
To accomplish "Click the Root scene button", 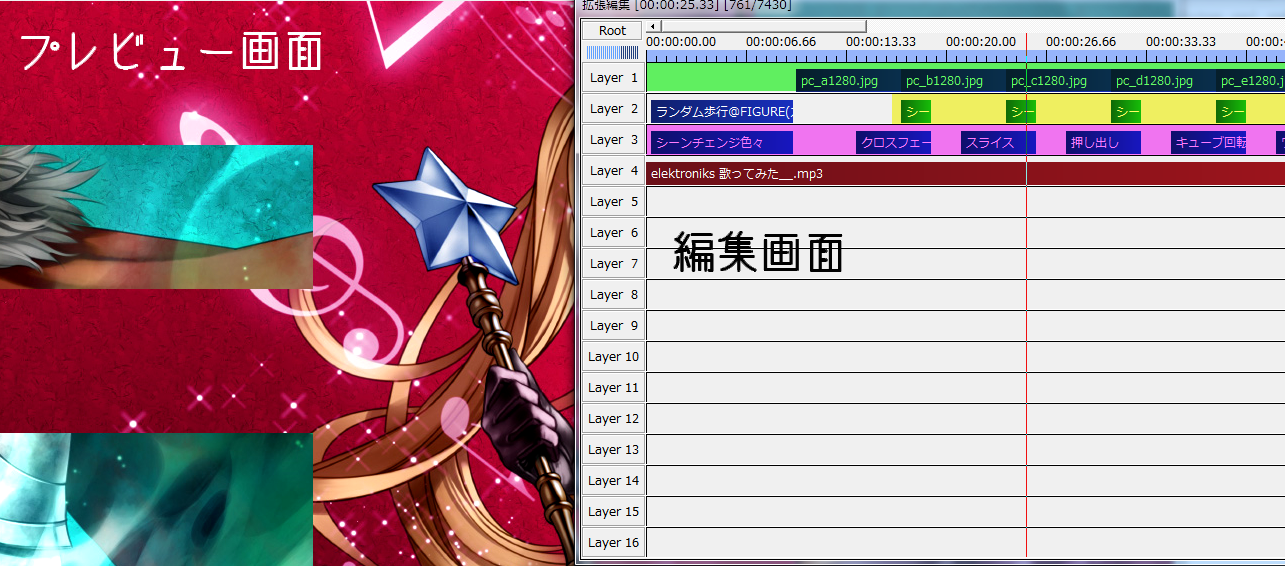I will [x=613, y=31].
